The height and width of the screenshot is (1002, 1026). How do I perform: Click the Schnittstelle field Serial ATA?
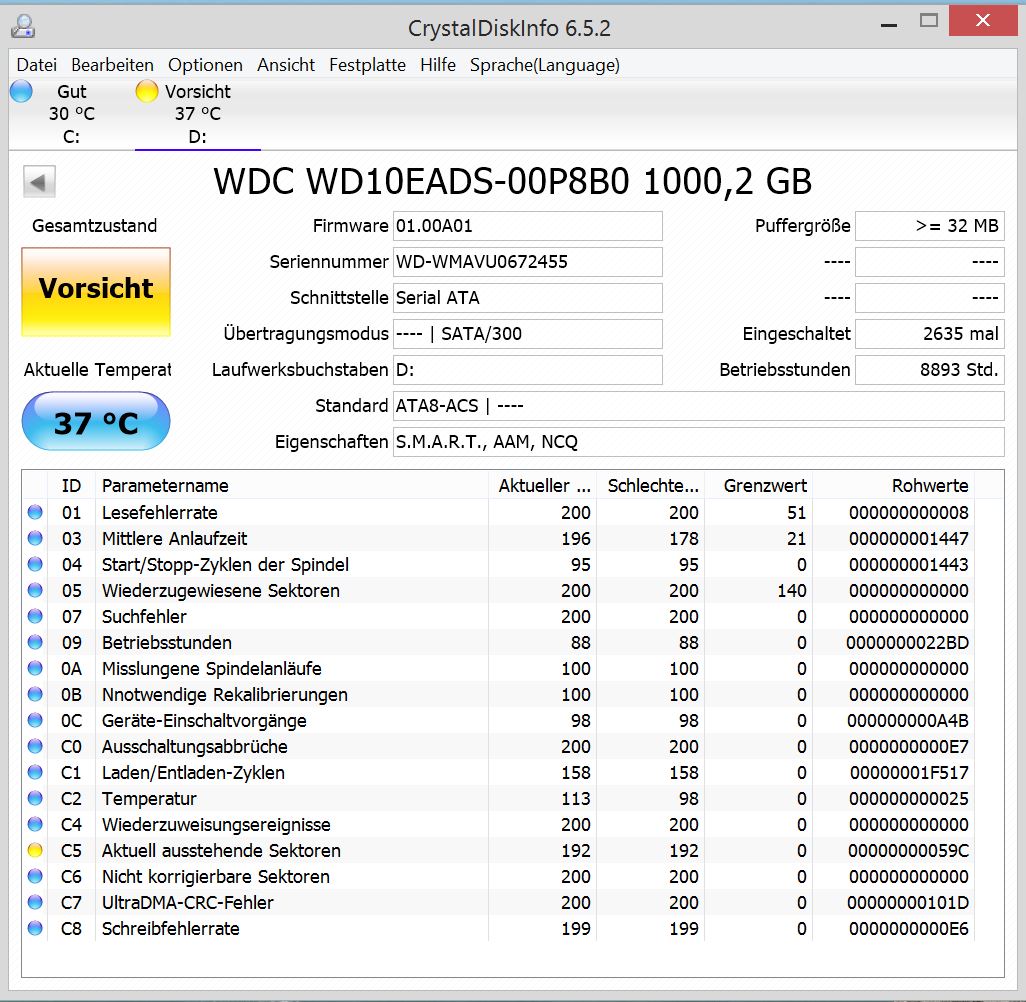(x=527, y=298)
